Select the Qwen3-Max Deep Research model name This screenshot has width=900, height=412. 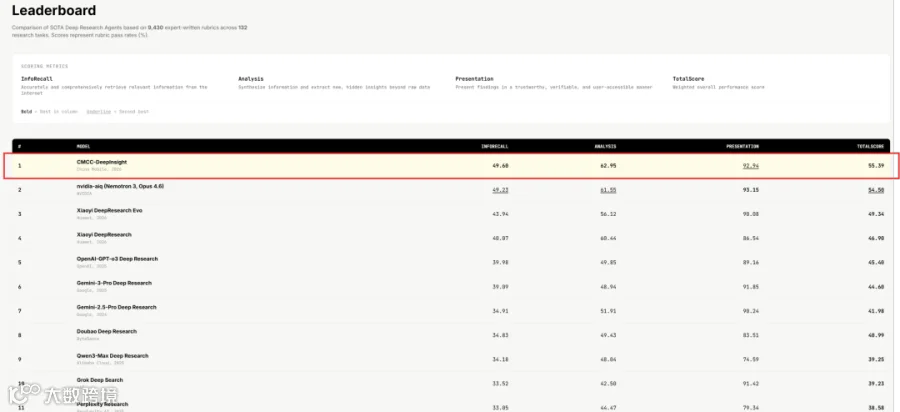[x=112, y=355]
